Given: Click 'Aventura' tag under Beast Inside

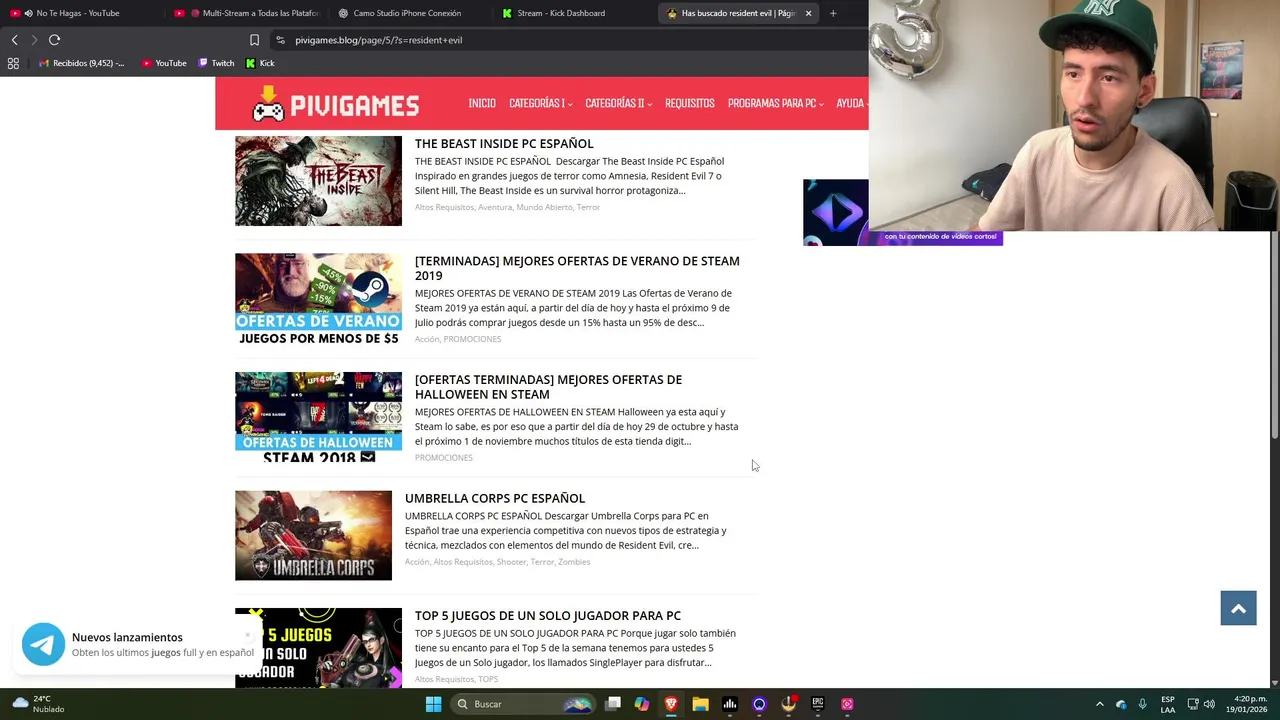Looking at the screenshot, I should click(x=495, y=207).
